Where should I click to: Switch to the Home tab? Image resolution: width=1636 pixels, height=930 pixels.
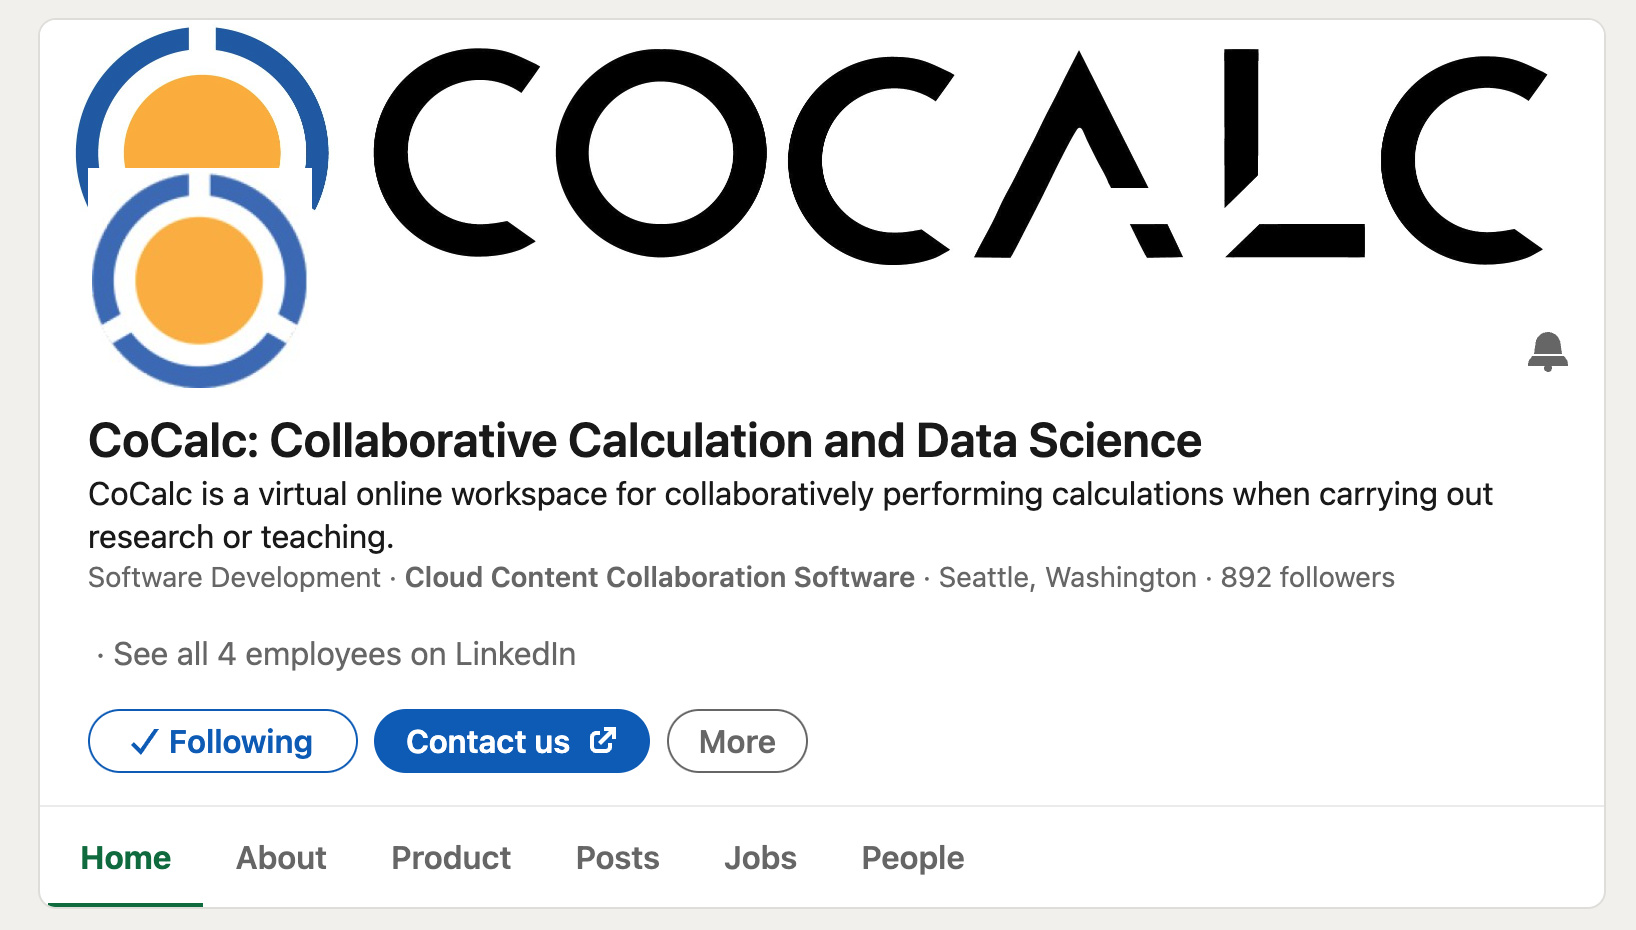[126, 858]
